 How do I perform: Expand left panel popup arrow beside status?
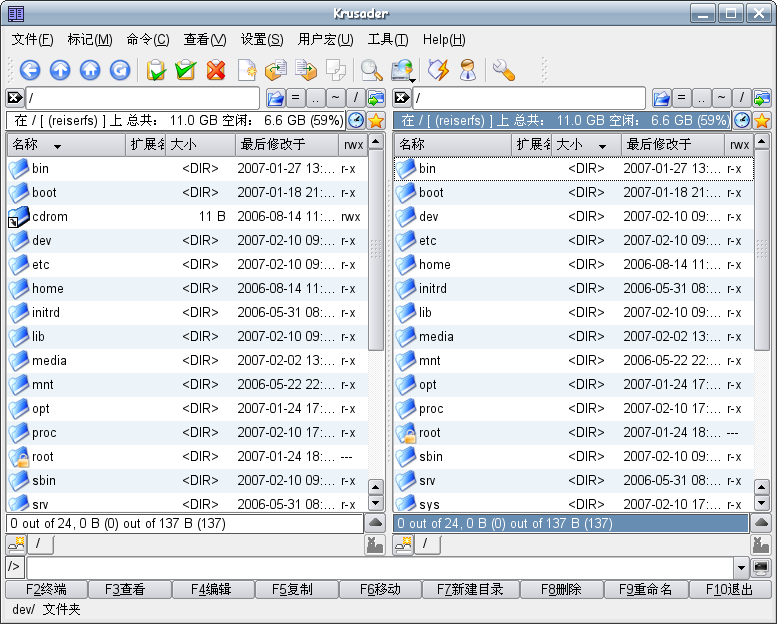pos(375,523)
